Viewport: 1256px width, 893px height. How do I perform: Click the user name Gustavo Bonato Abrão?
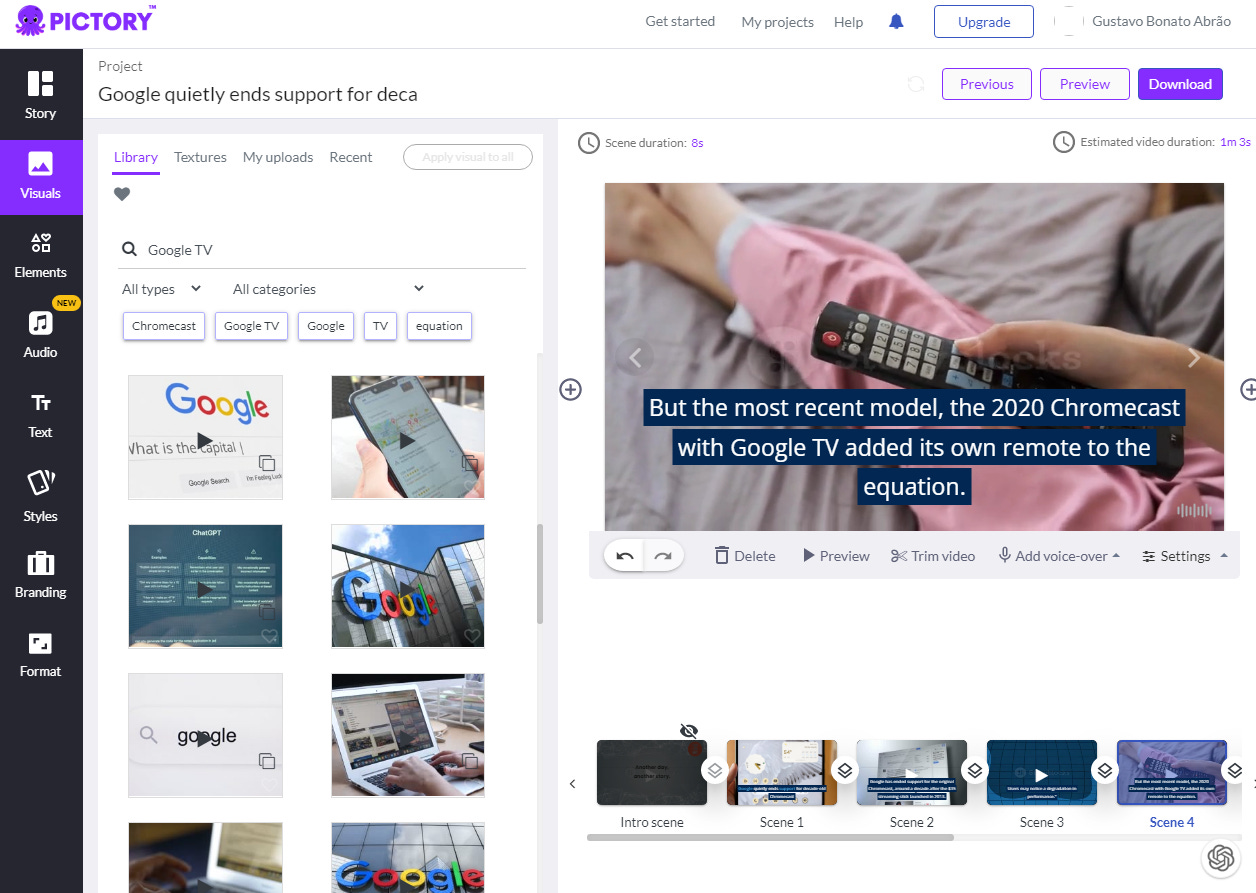(1161, 21)
